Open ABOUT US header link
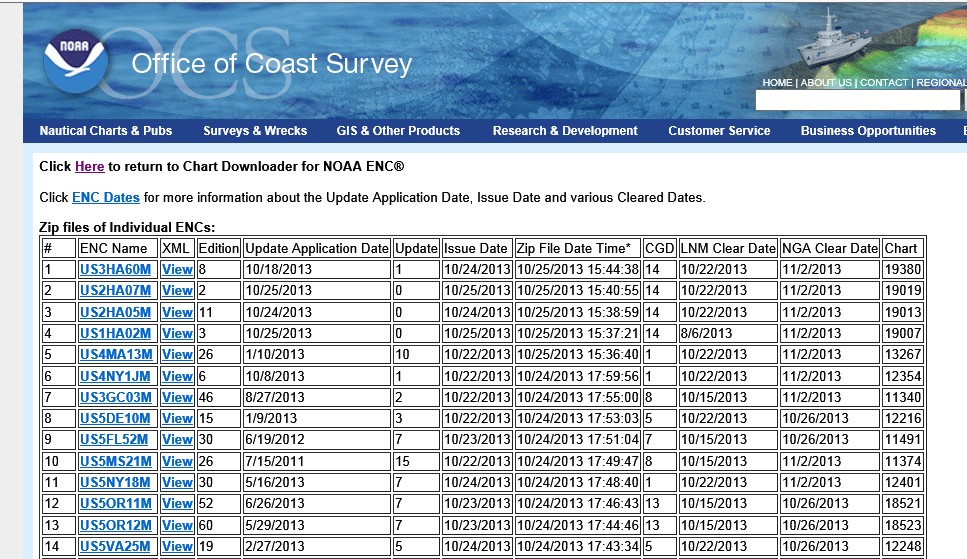The height and width of the screenshot is (559, 967). (x=826, y=83)
